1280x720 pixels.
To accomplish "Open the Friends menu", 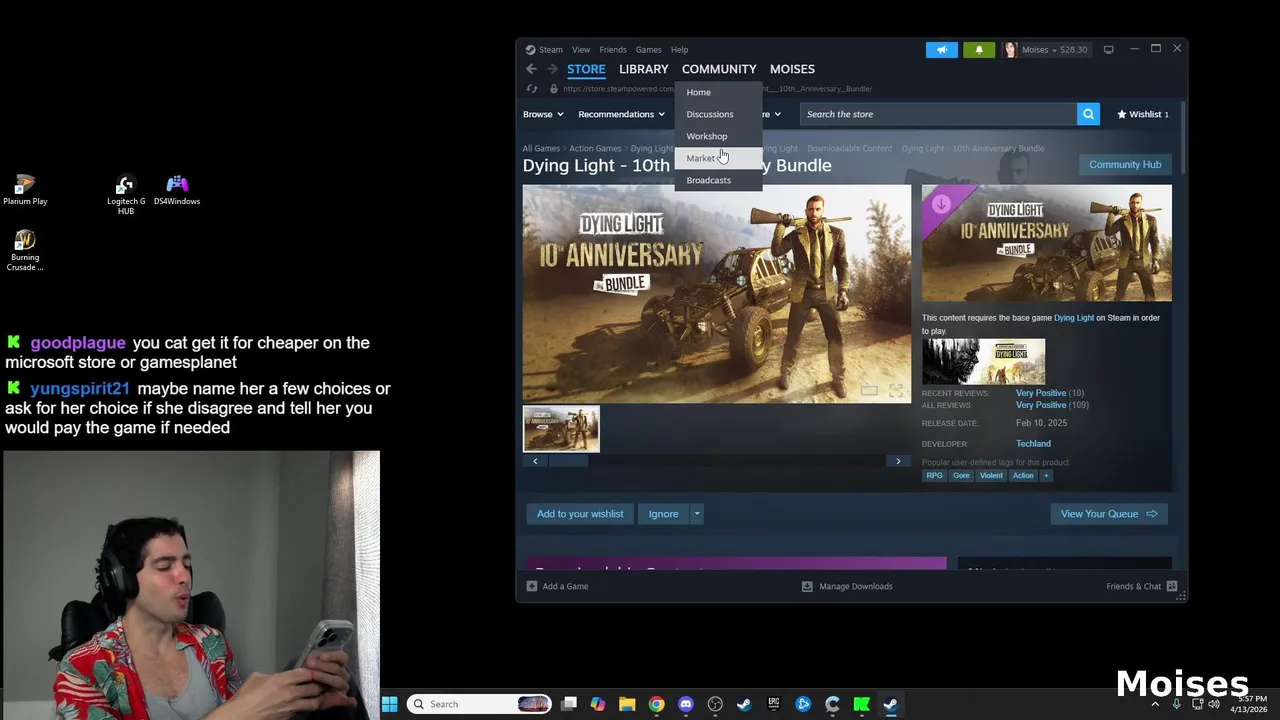I will pos(613,49).
